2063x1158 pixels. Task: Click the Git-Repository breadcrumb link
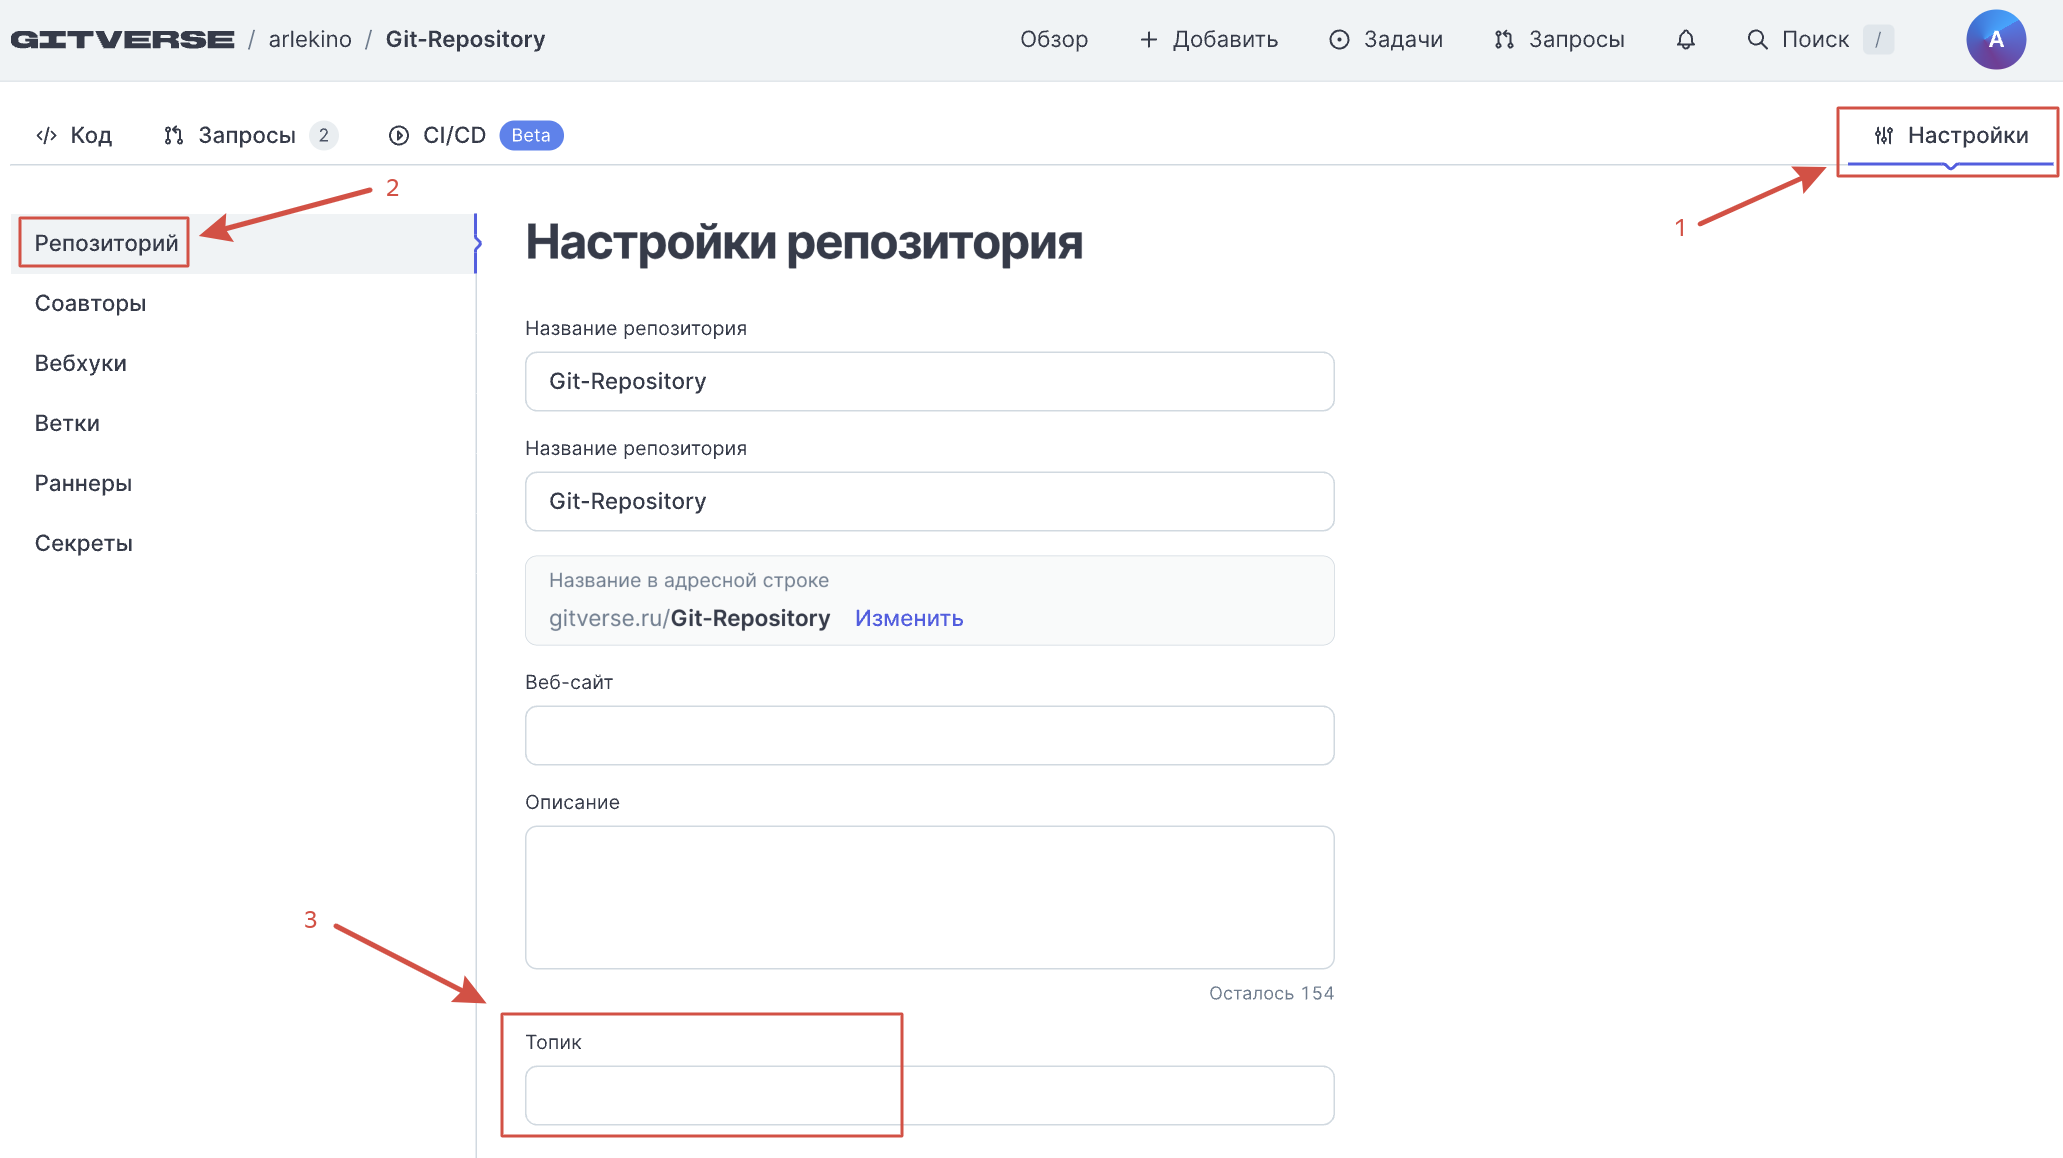pyautogui.click(x=465, y=39)
